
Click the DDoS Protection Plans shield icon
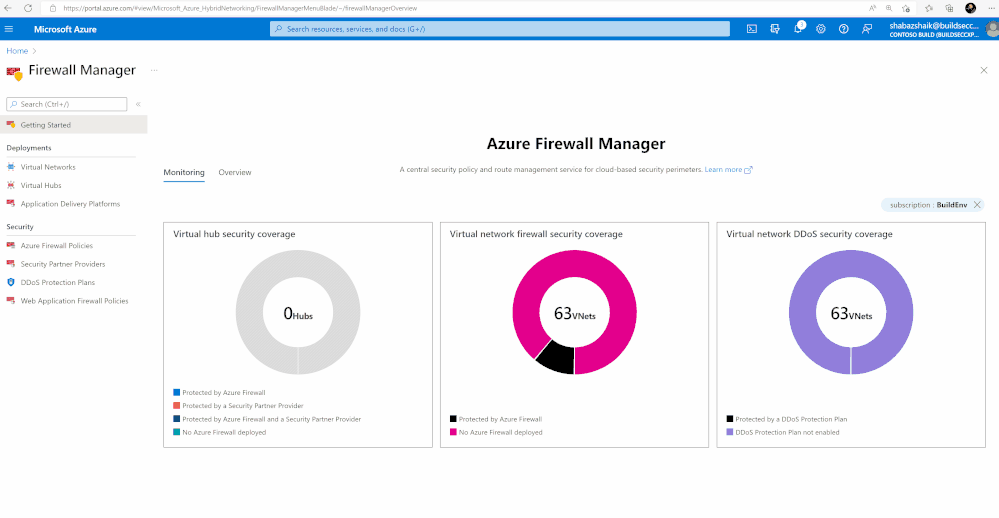[x=11, y=282]
